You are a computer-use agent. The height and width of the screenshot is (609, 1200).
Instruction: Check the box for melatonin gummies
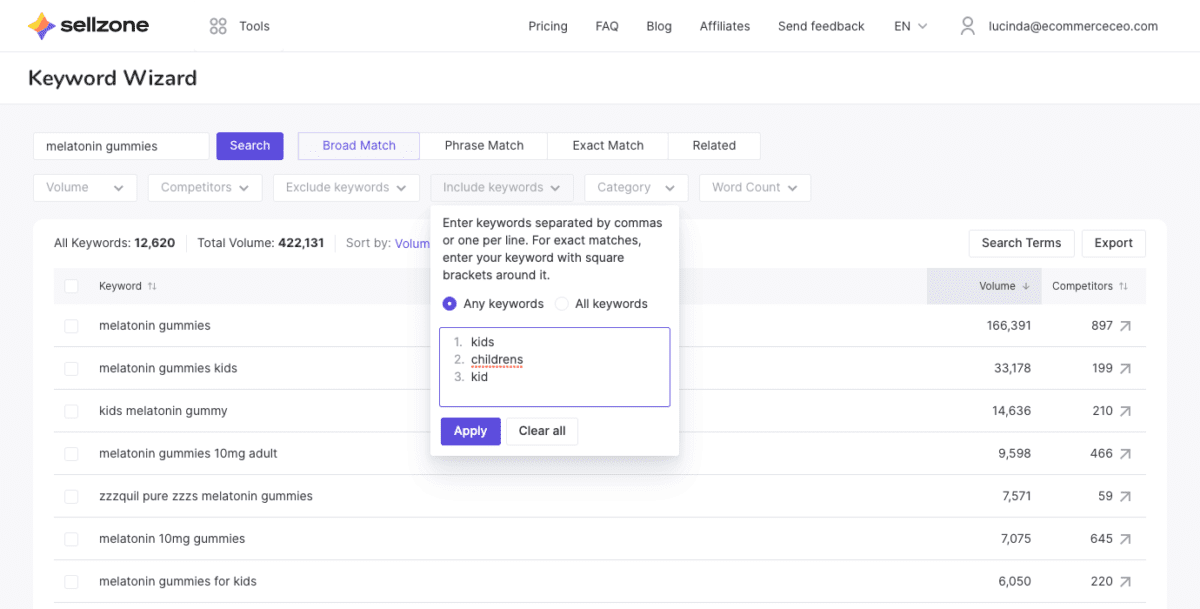click(x=71, y=326)
